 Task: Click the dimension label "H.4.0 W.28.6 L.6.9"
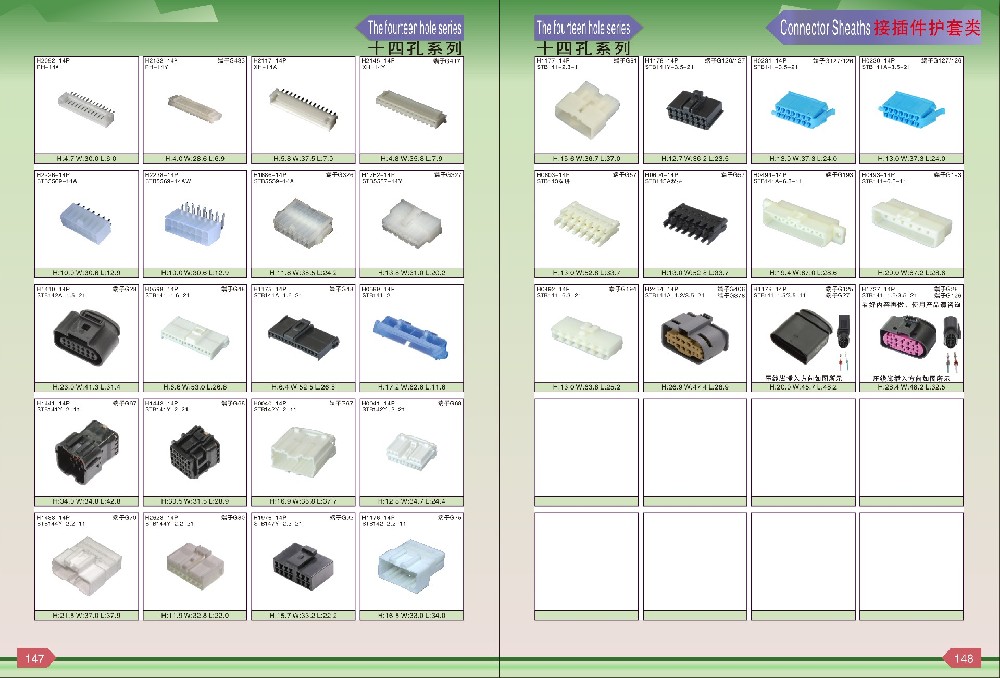point(195,158)
